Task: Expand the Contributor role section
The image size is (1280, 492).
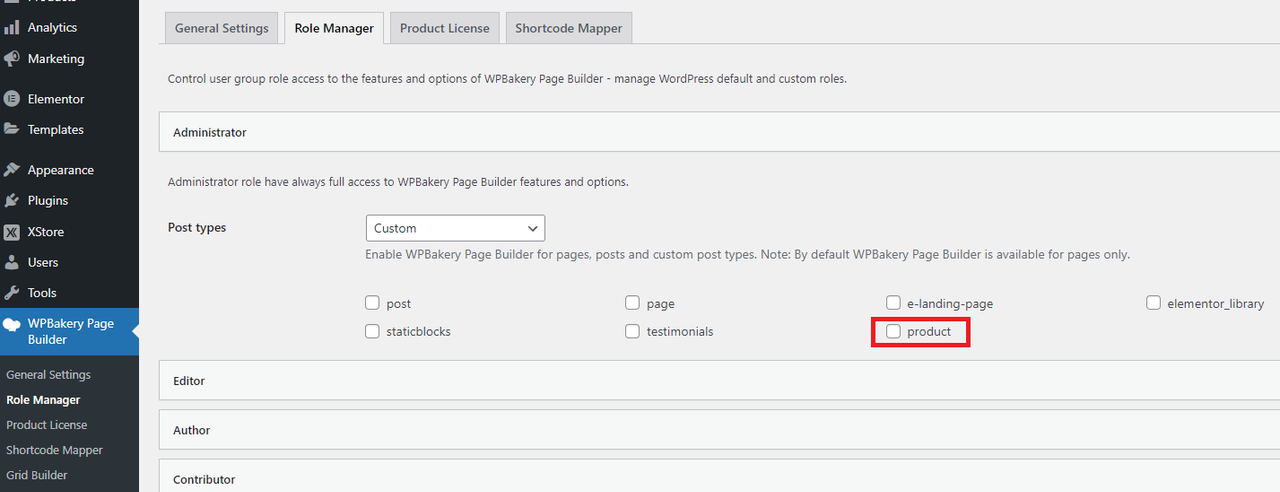Action: [719, 476]
